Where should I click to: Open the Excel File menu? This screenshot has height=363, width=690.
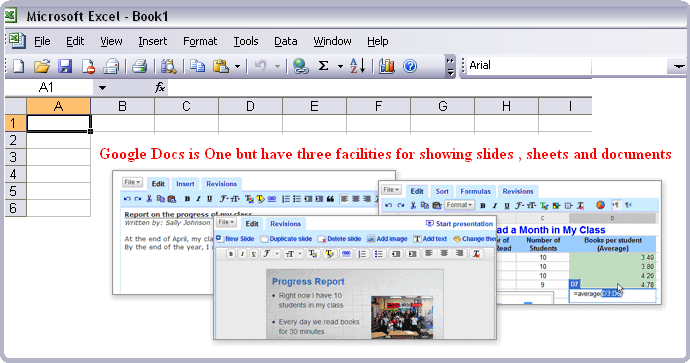[42, 41]
